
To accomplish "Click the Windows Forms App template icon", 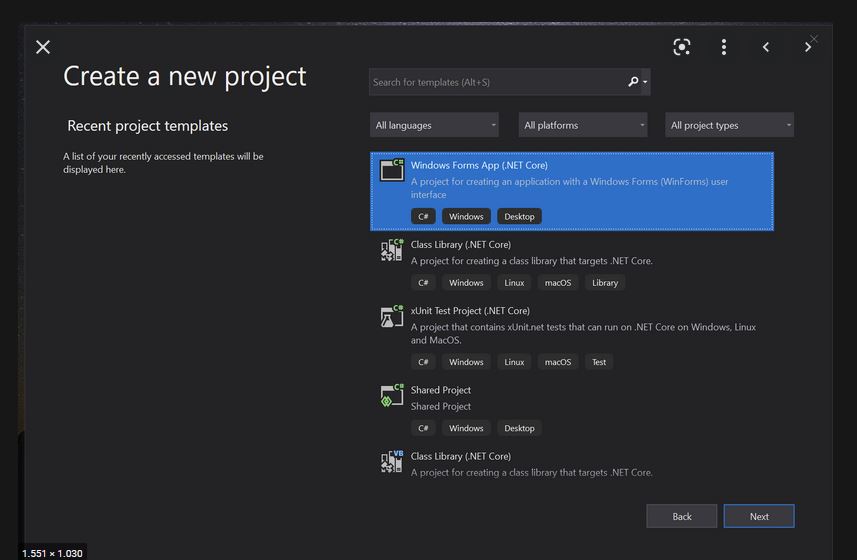I will (x=392, y=170).
